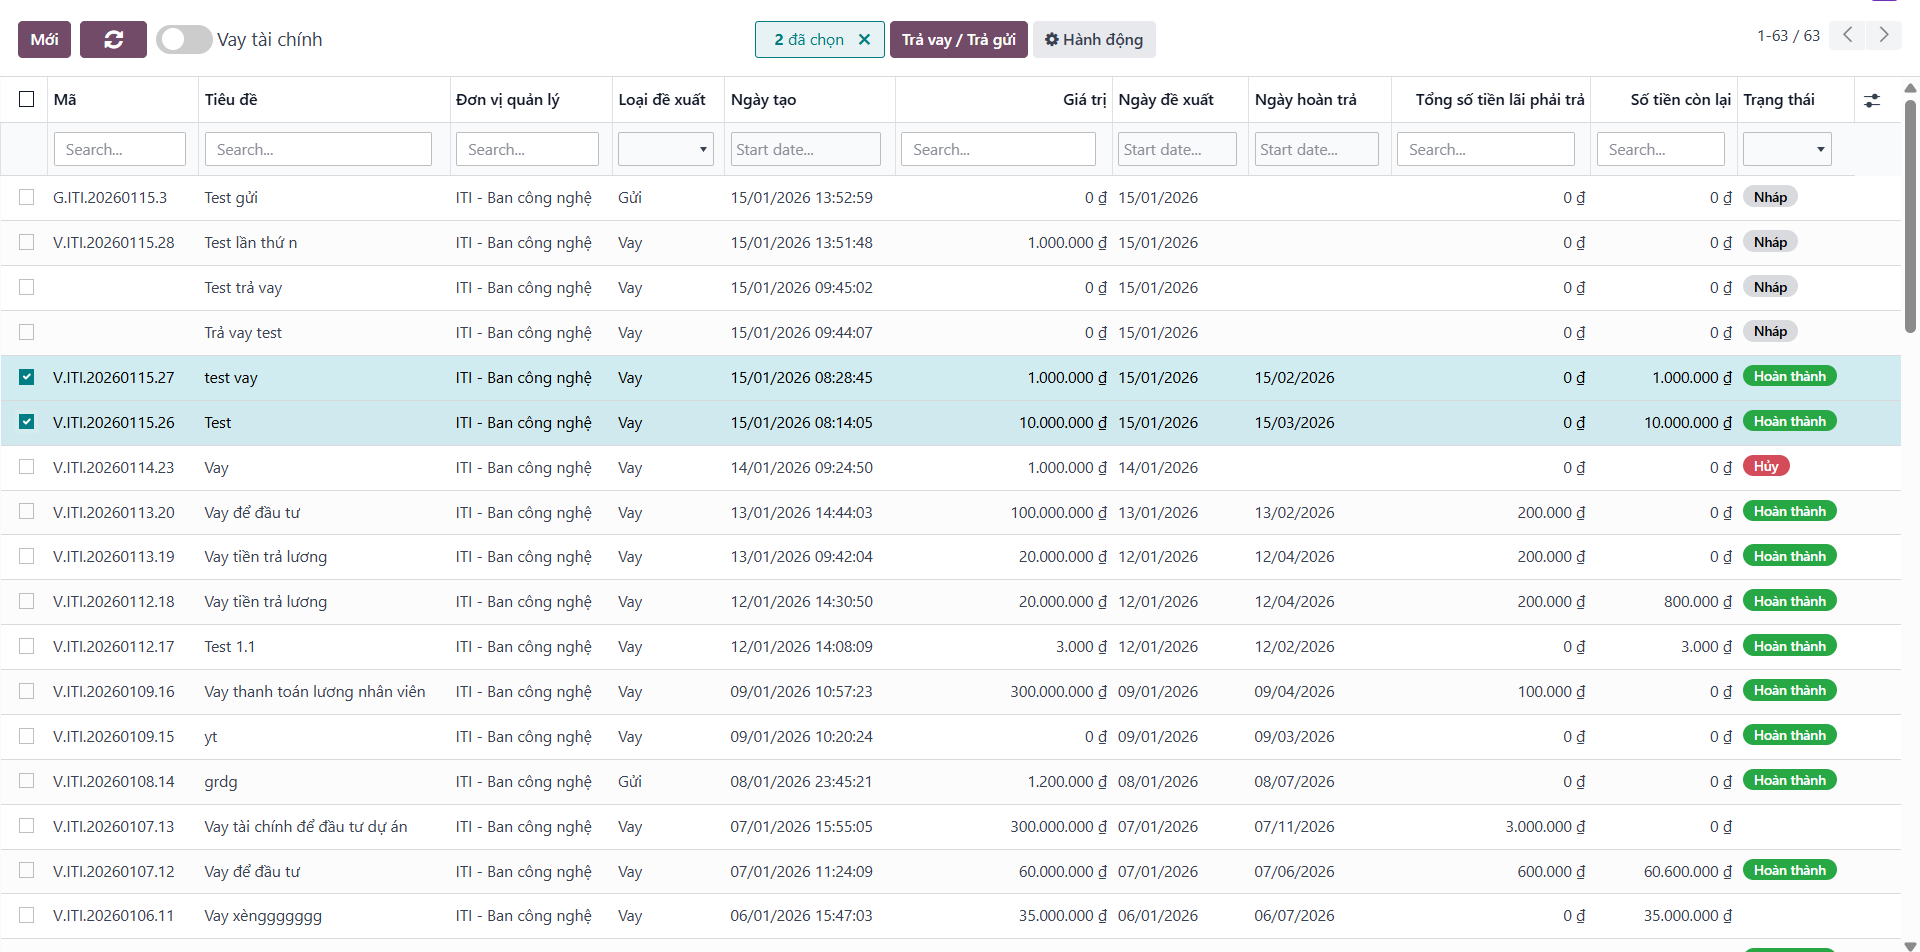1920x952 pixels.
Task: Click the Ngày hoàn trả start date filter
Action: pyautogui.click(x=1317, y=149)
